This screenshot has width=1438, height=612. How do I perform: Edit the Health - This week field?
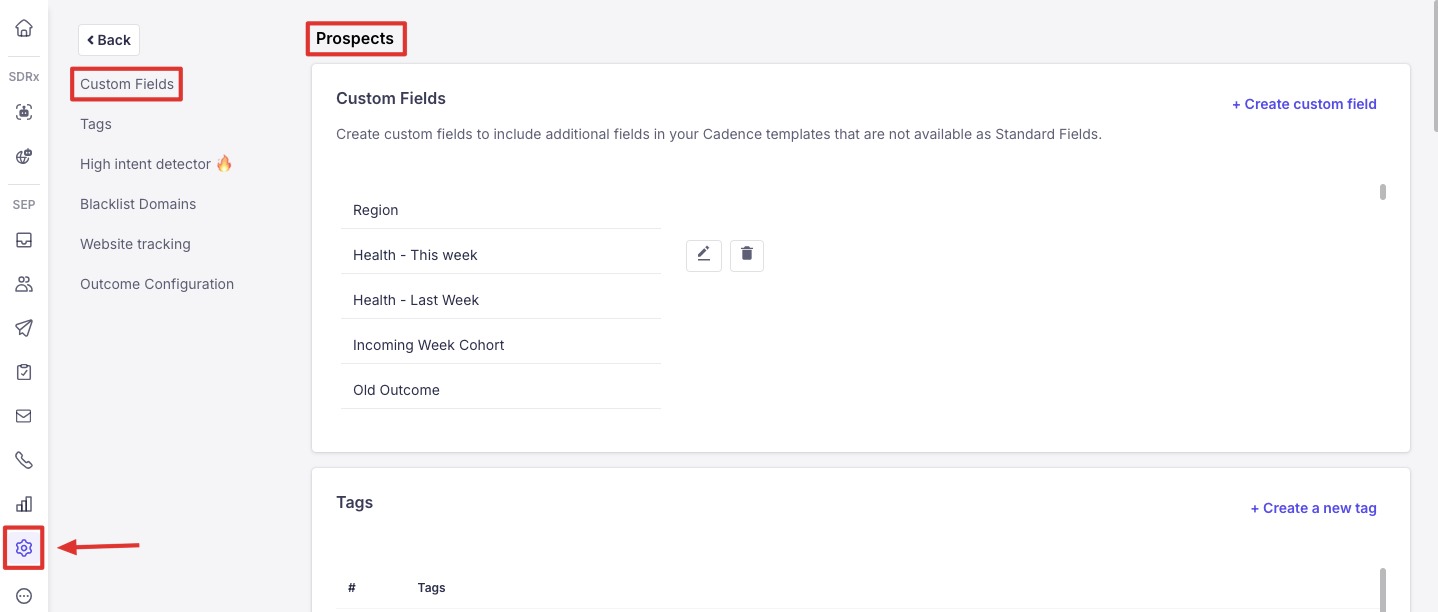pyautogui.click(x=703, y=255)
